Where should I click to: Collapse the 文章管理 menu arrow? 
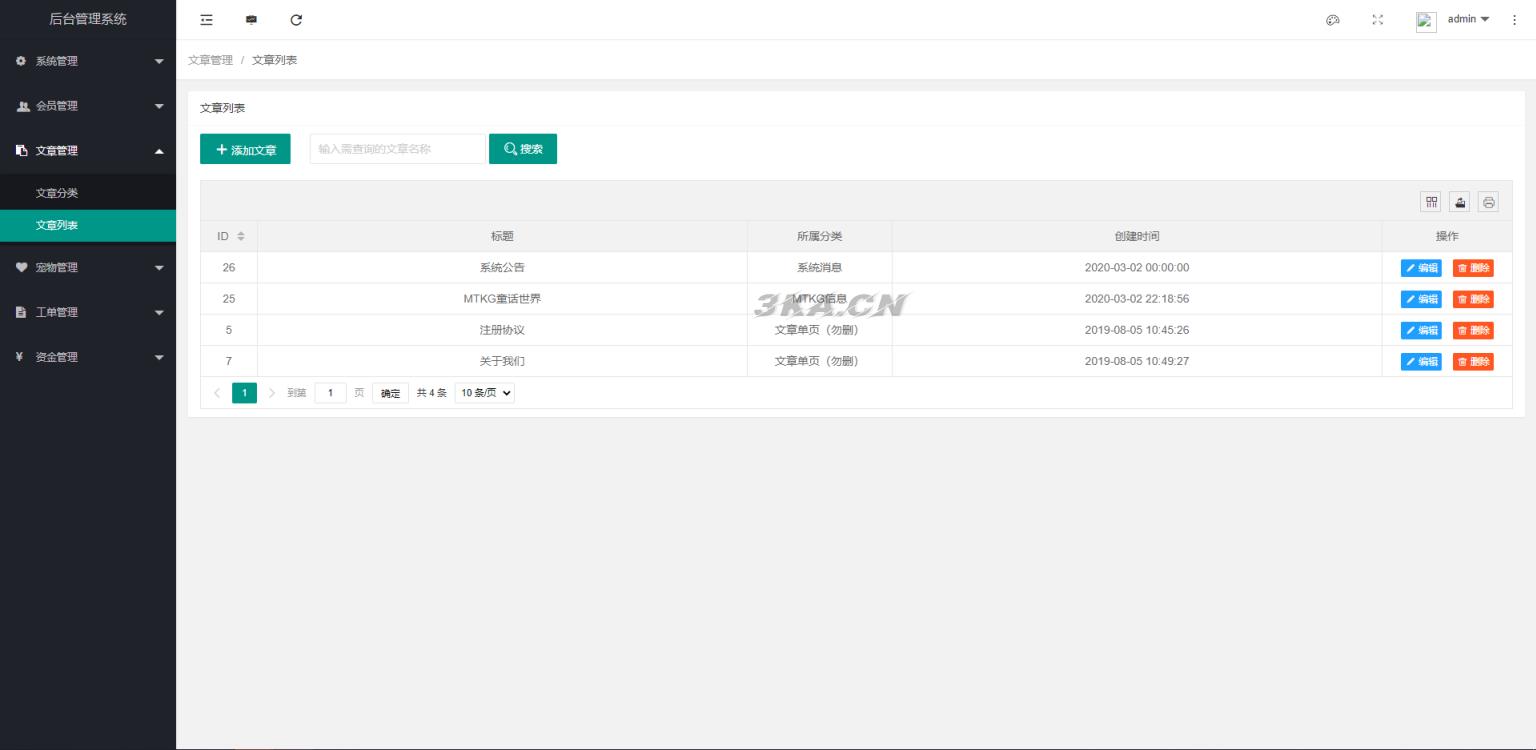[x=159, y=151]
